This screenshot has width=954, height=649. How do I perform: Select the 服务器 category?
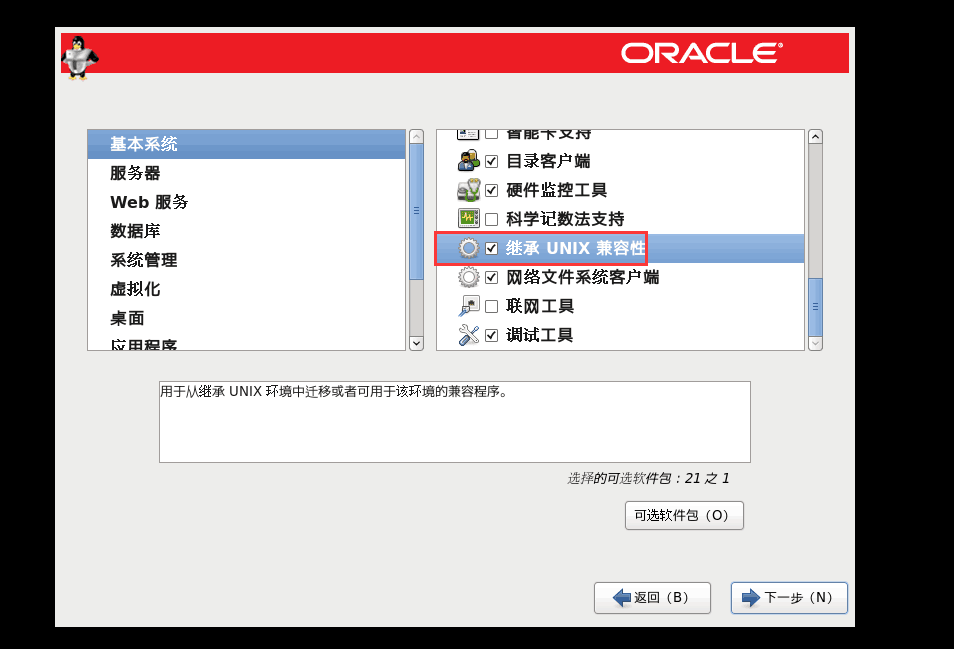tap(135, 173)
